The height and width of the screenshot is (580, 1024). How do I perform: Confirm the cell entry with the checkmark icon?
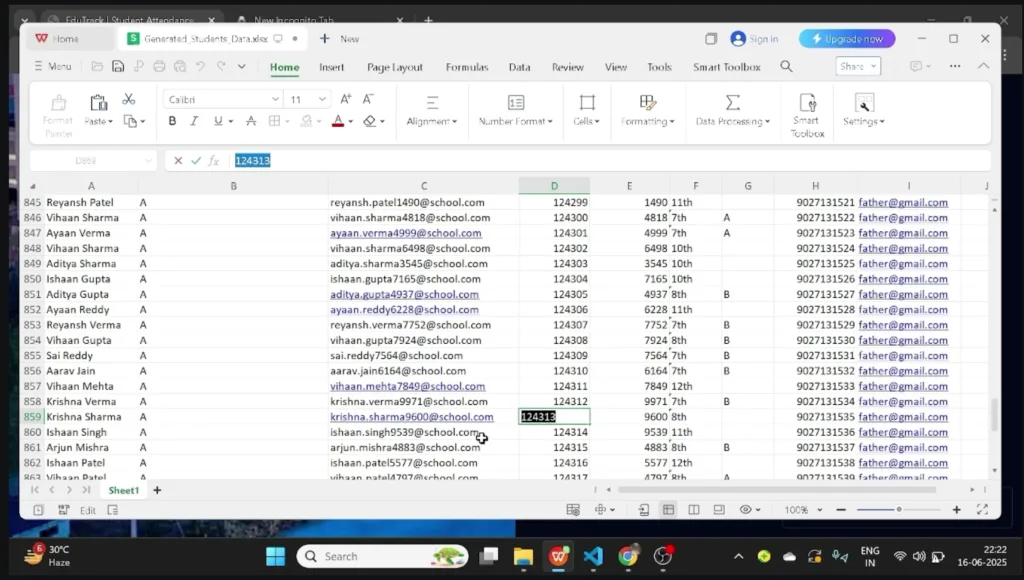196,161
